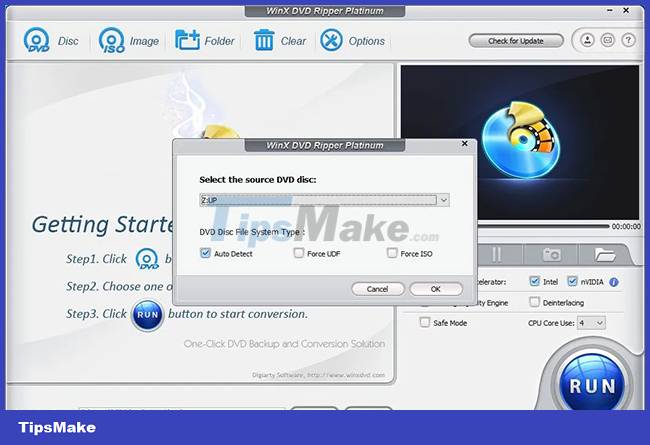650x445 pixels.
Task: Open the output folder icon
Action: (x=605, y=255)
